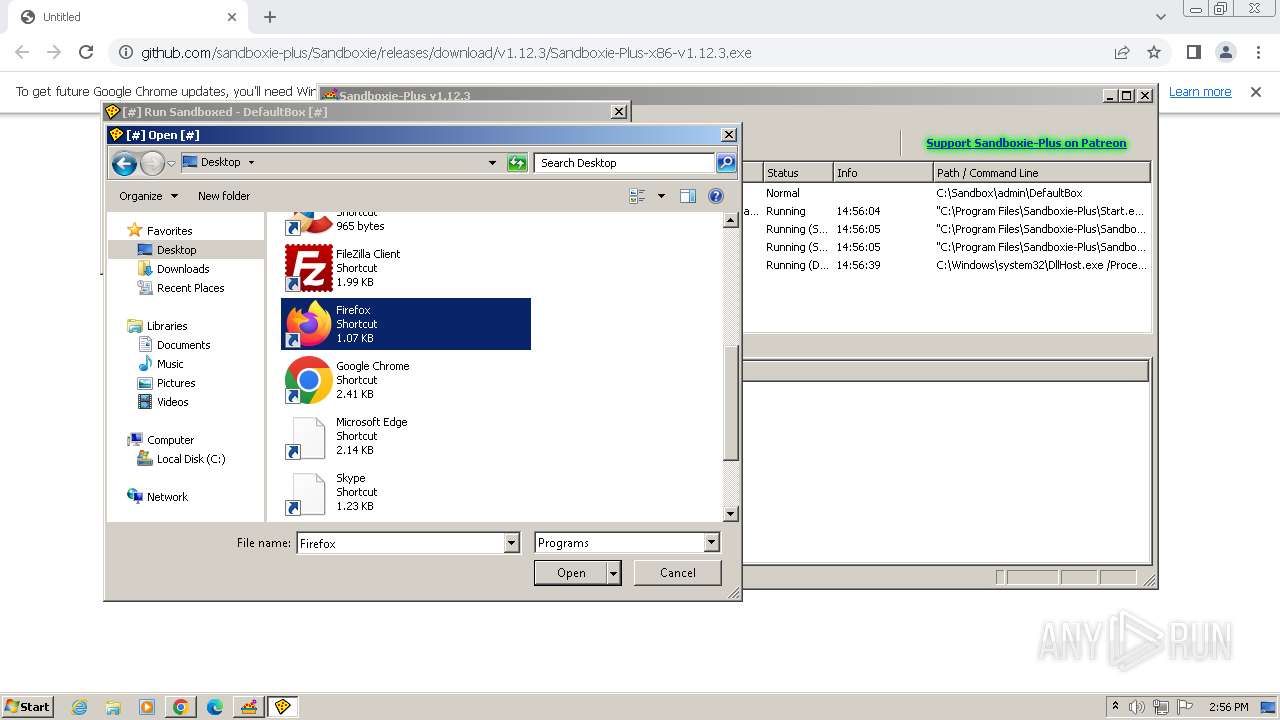Image resolution: width=1280 pixels, height=720 pixels.
Task: Click Support Sandboxie-Plus on Patreon link
Action: click(1026, 143)
